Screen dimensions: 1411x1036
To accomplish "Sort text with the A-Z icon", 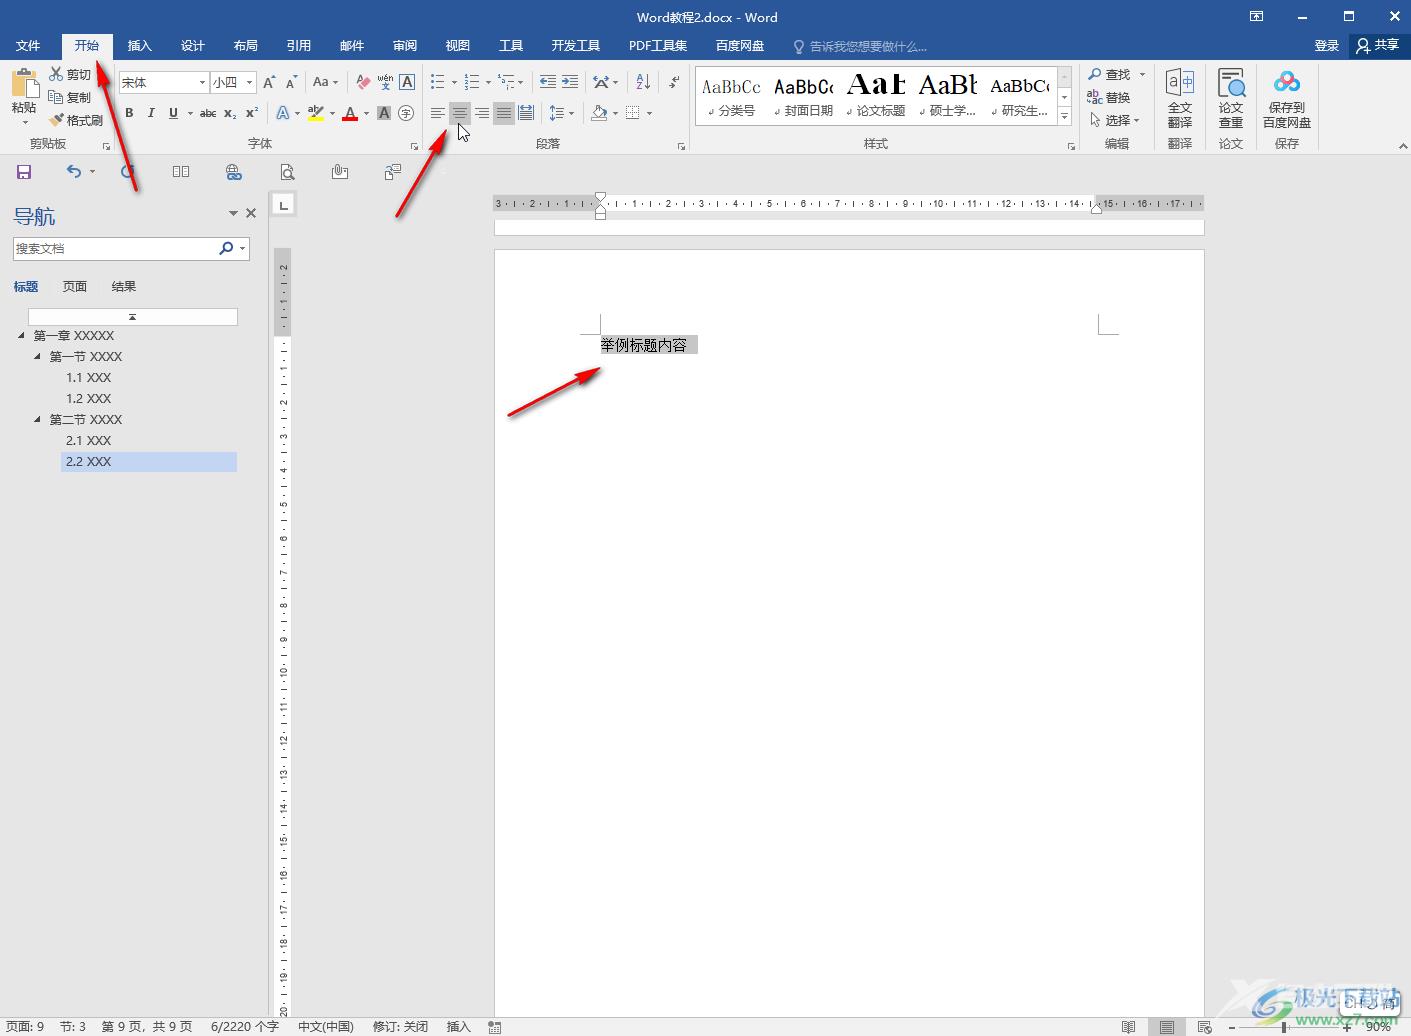I will (x=643, y=82).
